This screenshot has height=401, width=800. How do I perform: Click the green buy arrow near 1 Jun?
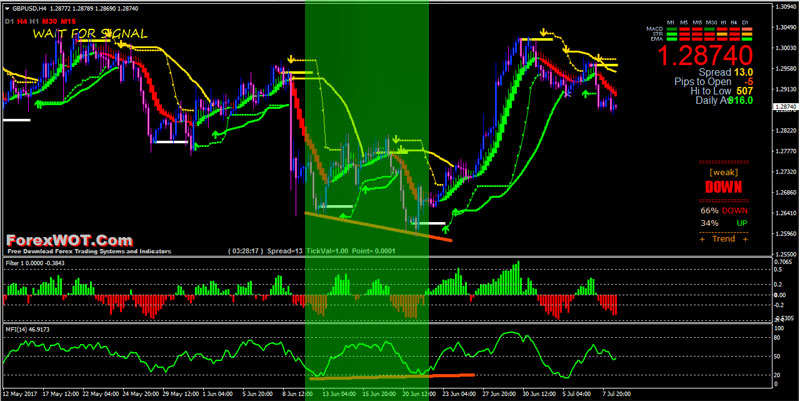[x=215, y=134]
